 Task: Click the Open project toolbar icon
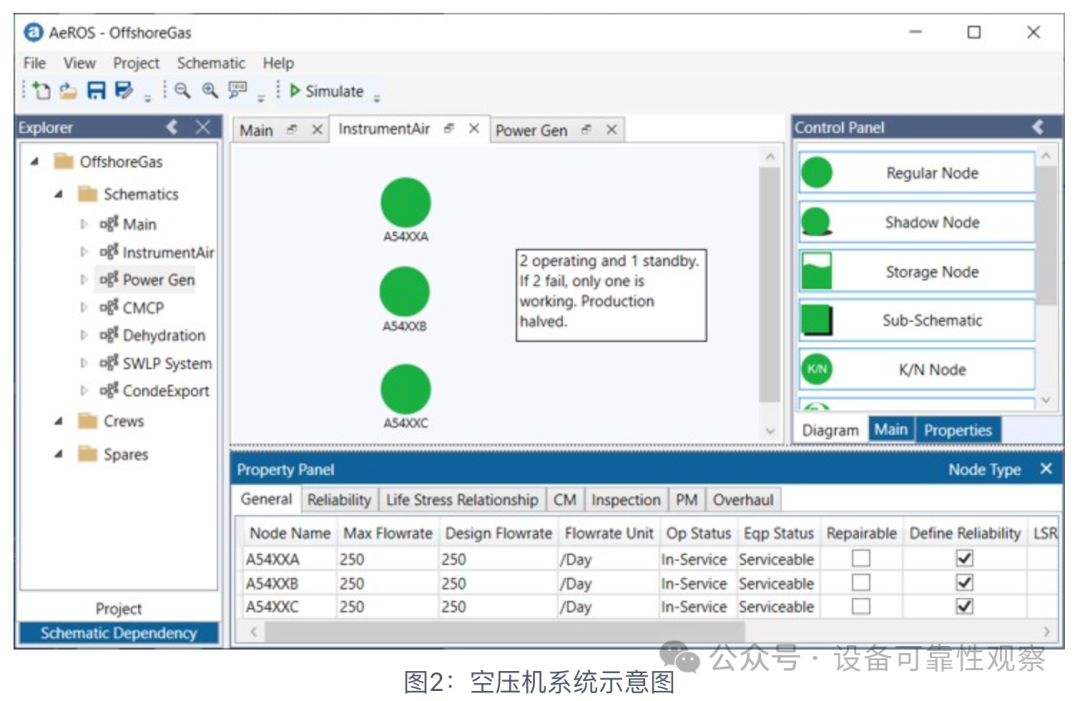click(x=68, y=91)
